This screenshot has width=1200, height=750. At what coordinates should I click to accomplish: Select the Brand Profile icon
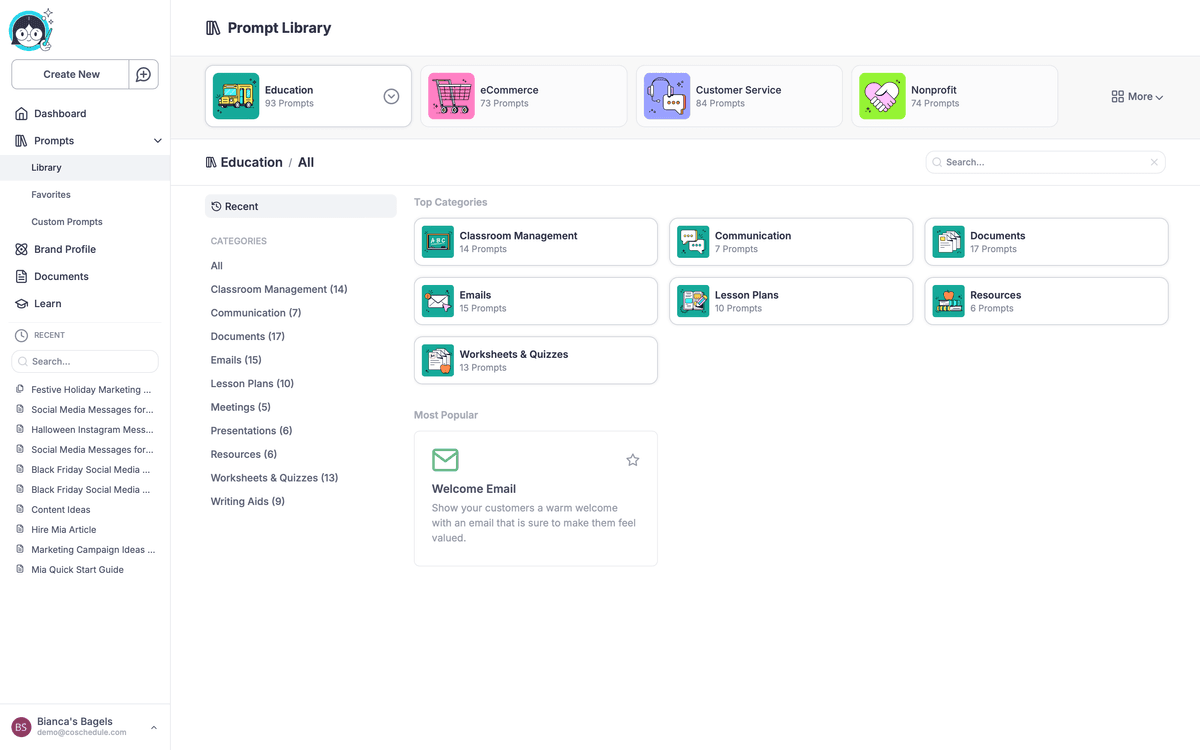click(x=18, y=249)
